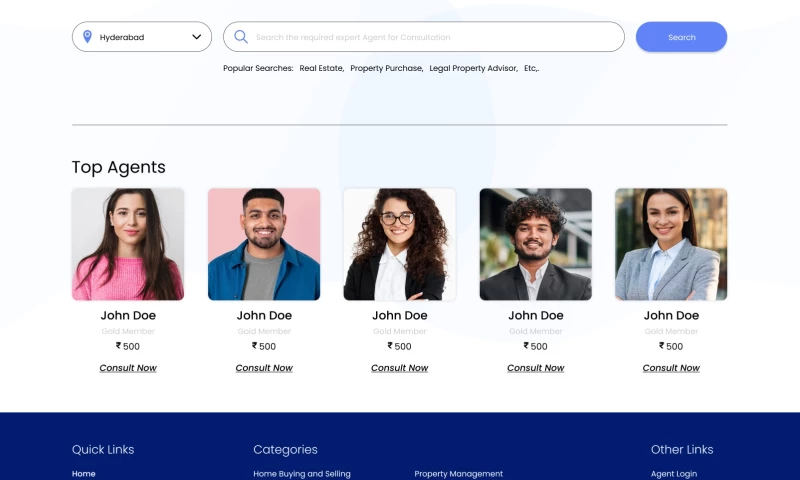The width and height of the screenshot is (800, 480).
Task: Click the location pin icon beside Hyderabad
Action: [x=87, y=37]
